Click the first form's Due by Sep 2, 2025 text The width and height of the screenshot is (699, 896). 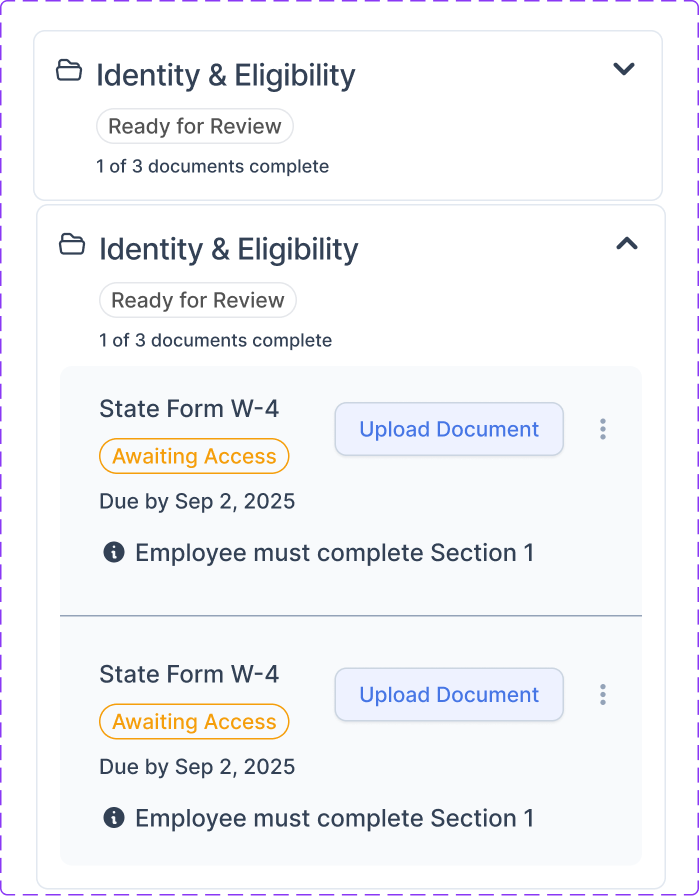click(x=197, y=501)
